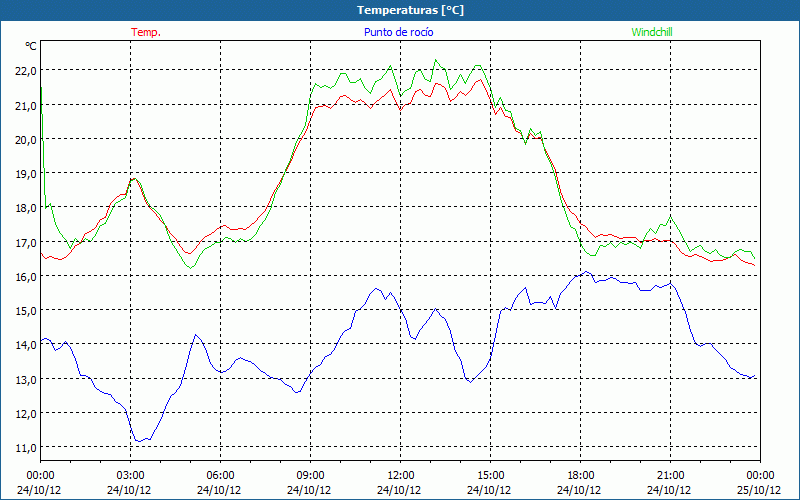
Task: Select the blue 'Punto de rocío' legend label
Action: (x=398, y=32)
